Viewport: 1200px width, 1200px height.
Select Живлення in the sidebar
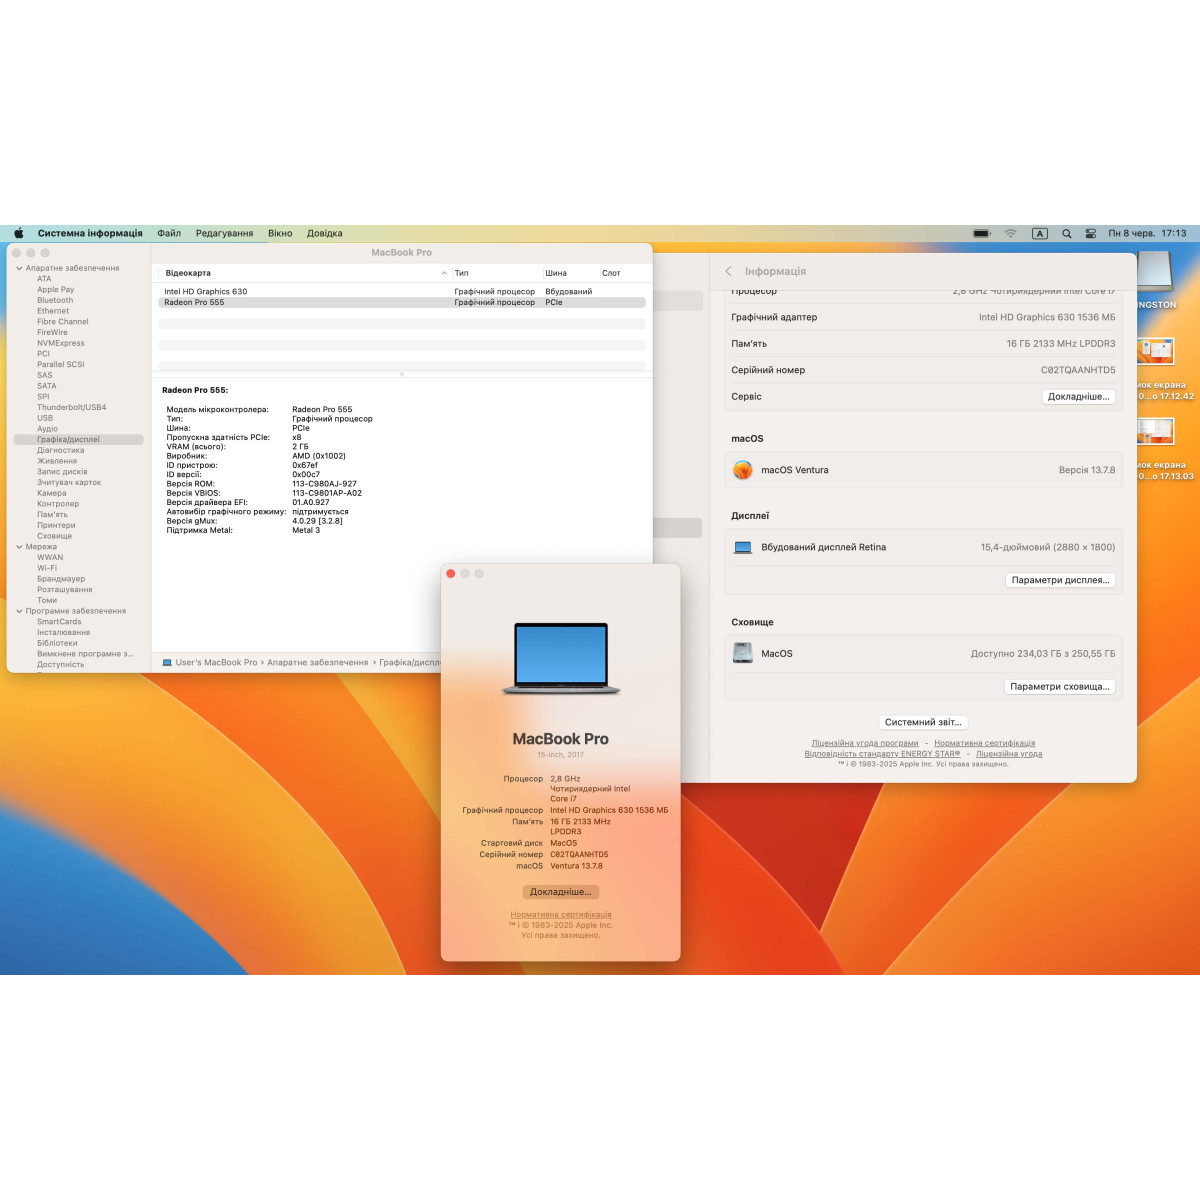point(57,461)
